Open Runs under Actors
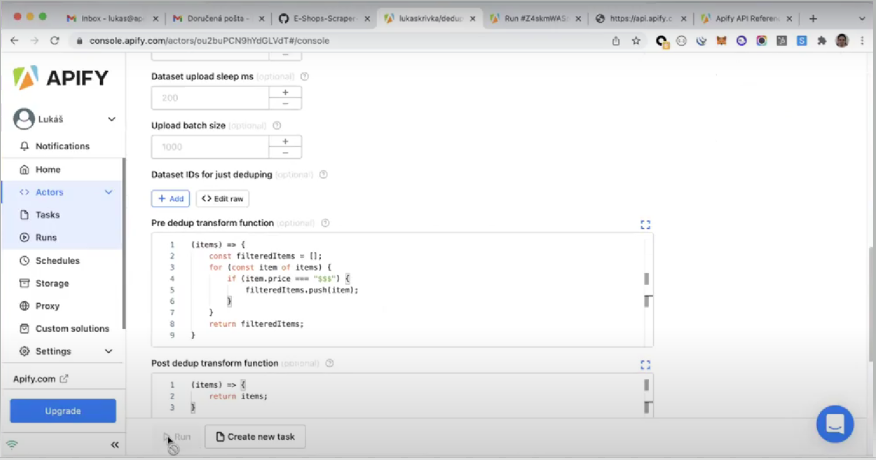 point(46,238)
